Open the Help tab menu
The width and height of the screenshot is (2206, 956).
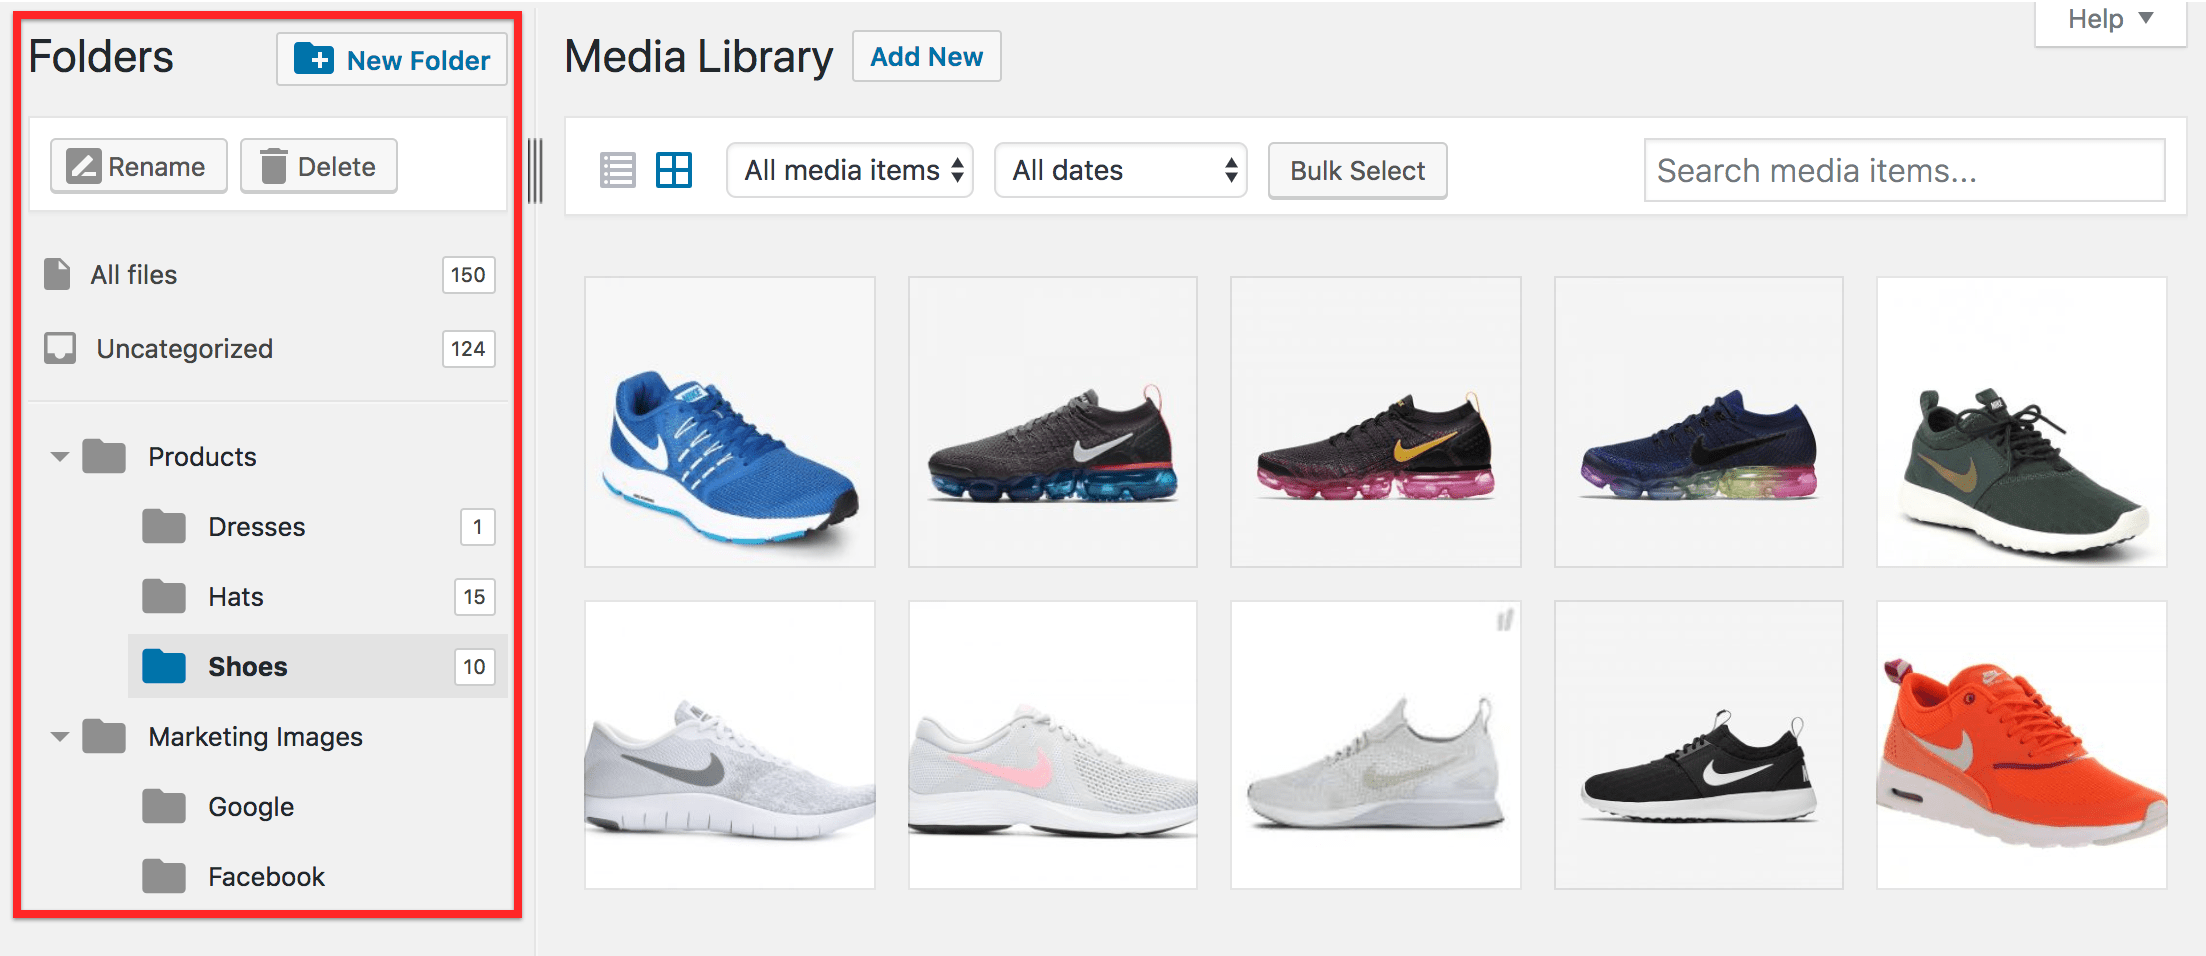[x=2110, y=20]
